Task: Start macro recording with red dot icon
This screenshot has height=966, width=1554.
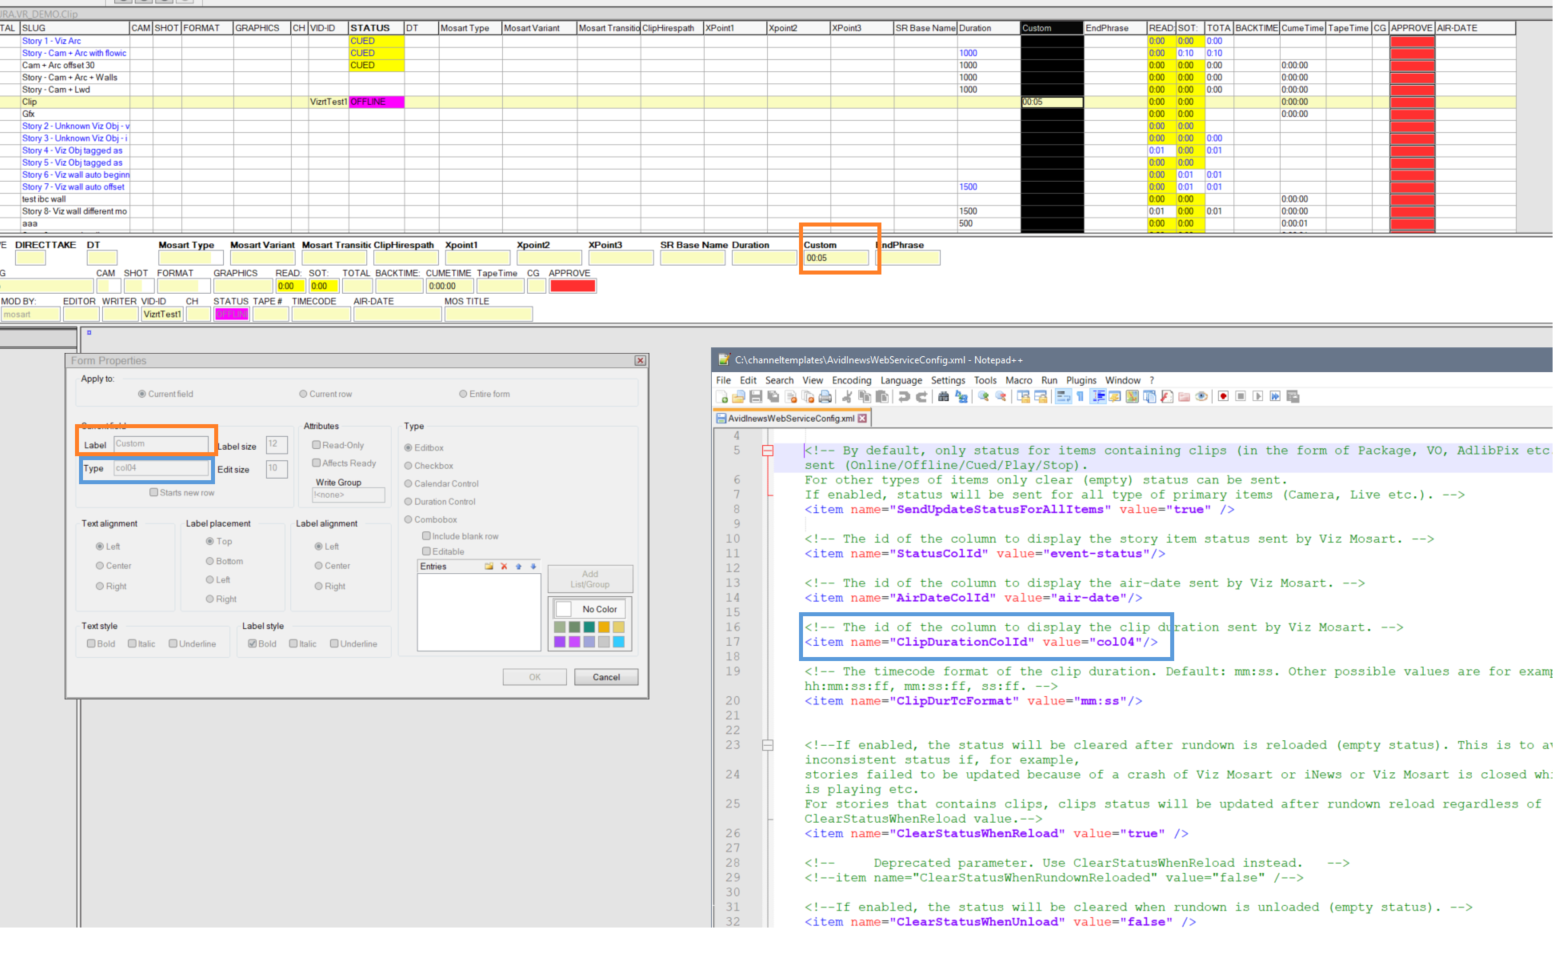Action: click(x=1223, y=397)
